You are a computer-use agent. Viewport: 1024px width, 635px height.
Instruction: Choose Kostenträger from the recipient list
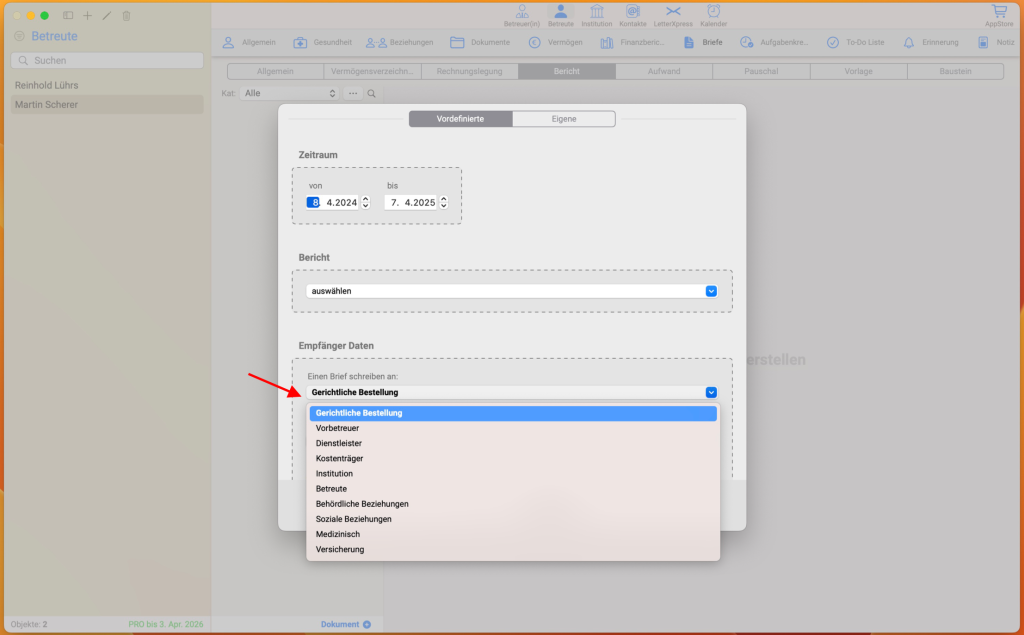[x=339, y=458]
